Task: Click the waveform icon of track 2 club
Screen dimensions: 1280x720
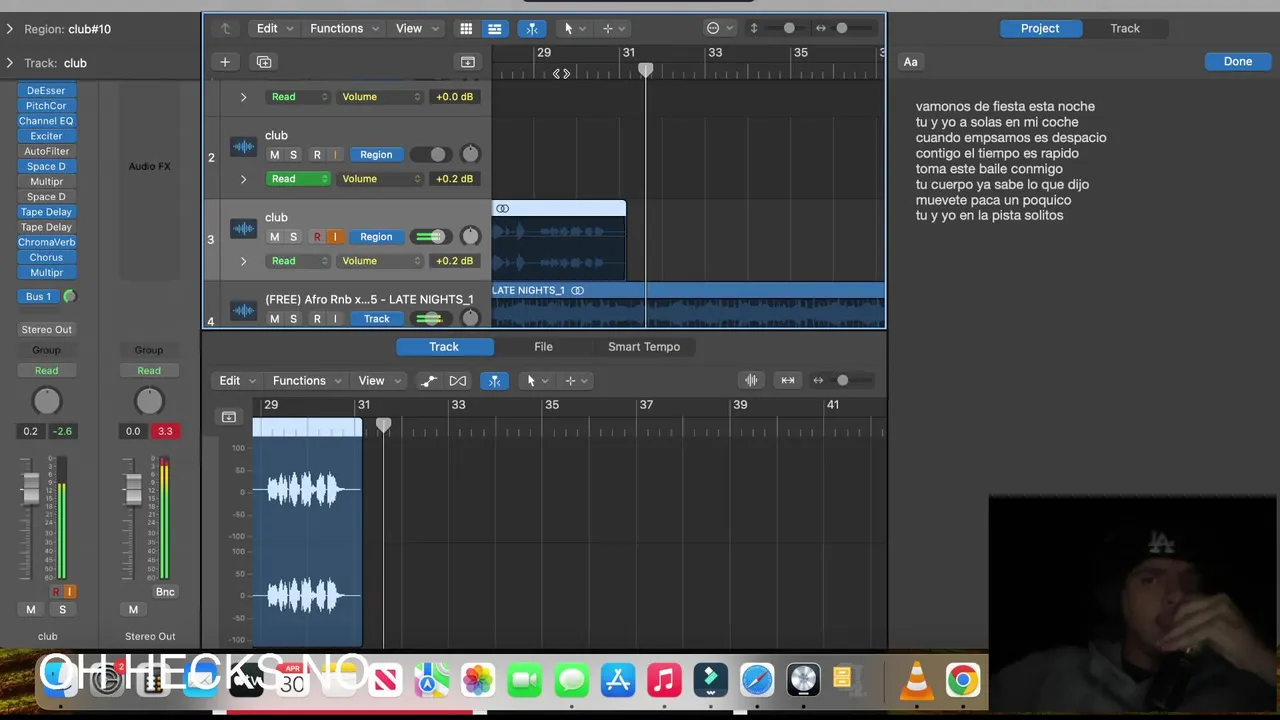Action: [243, 147]
